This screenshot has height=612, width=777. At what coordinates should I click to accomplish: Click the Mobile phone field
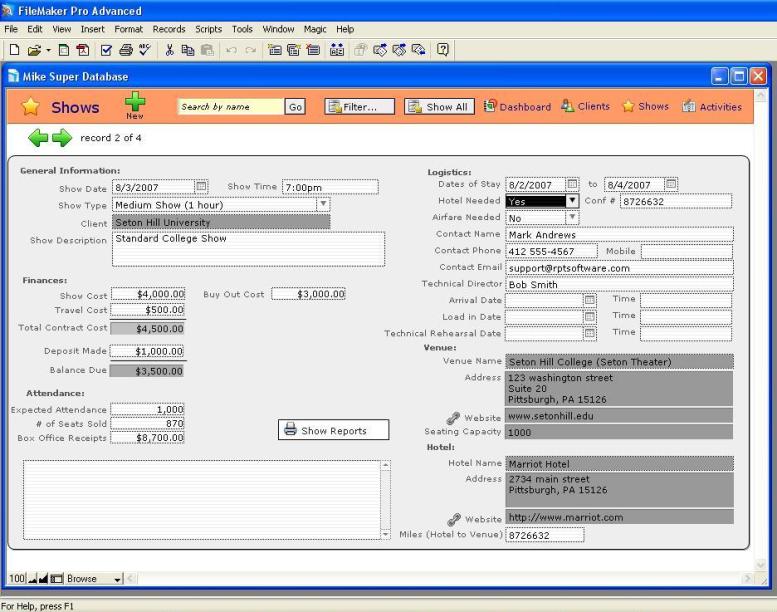pyautogui.click(x=686, y=251)
